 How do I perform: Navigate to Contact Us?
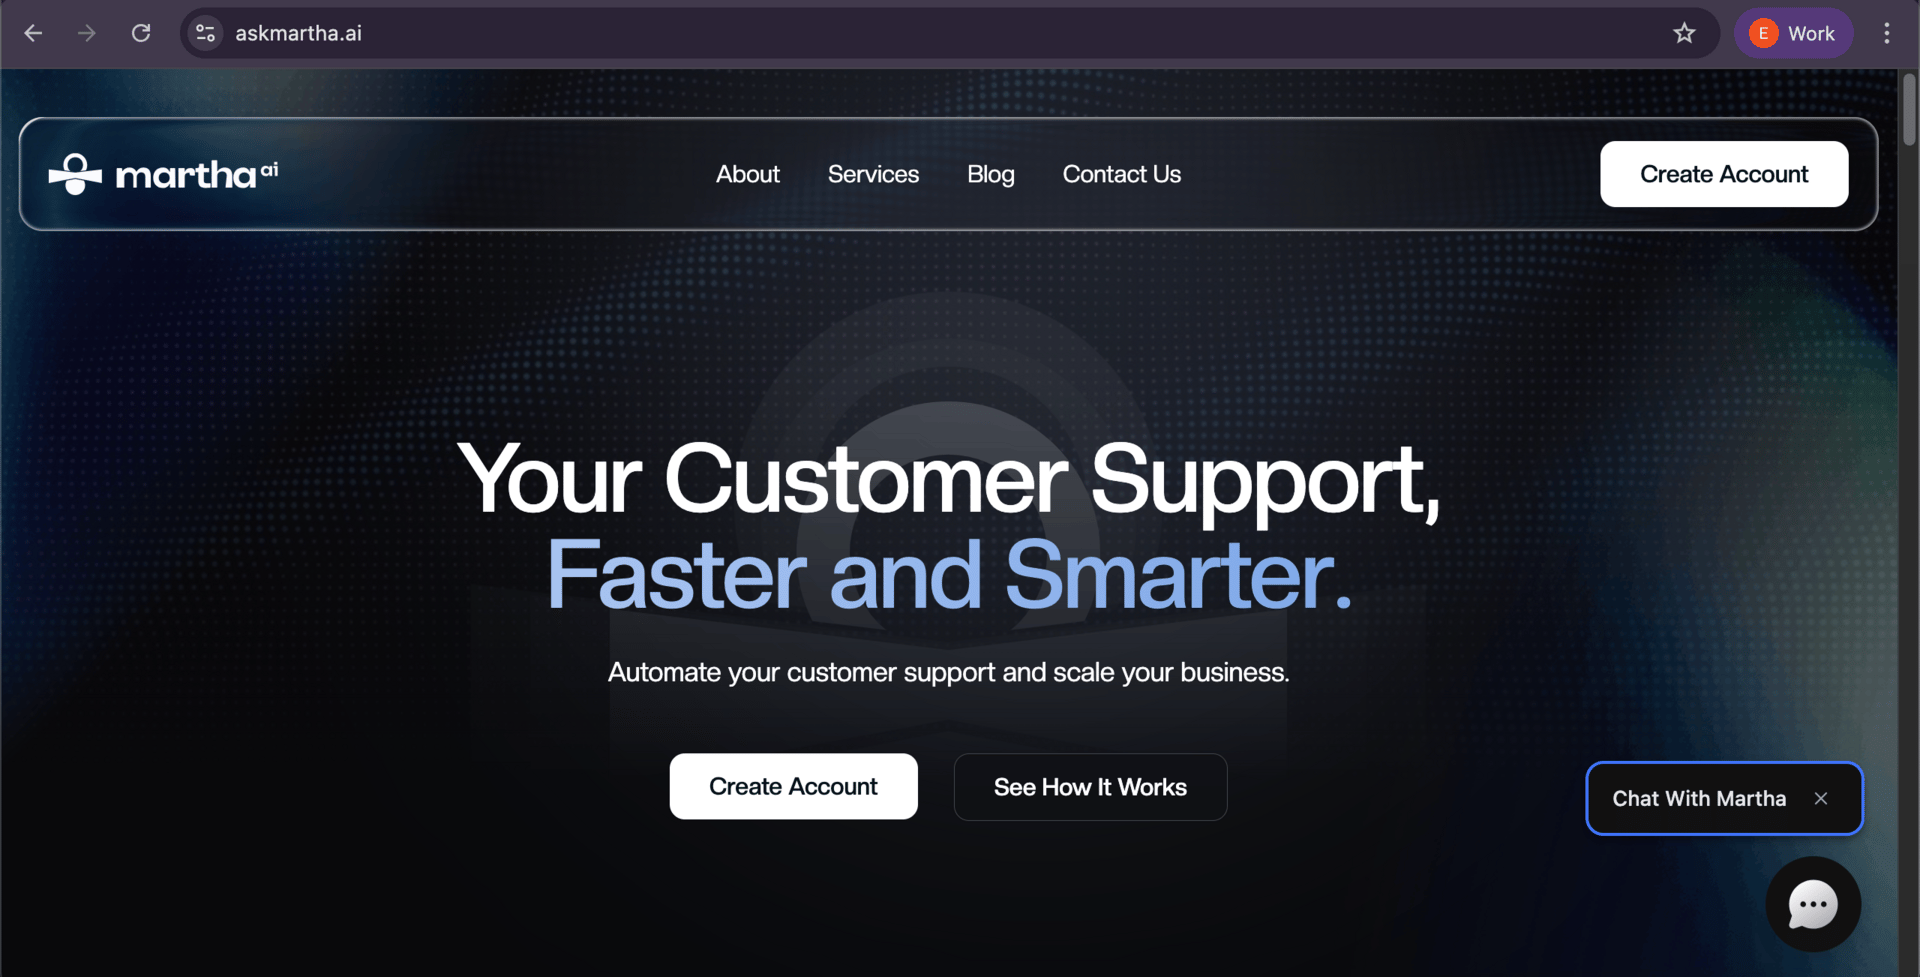coord(1122,174)
